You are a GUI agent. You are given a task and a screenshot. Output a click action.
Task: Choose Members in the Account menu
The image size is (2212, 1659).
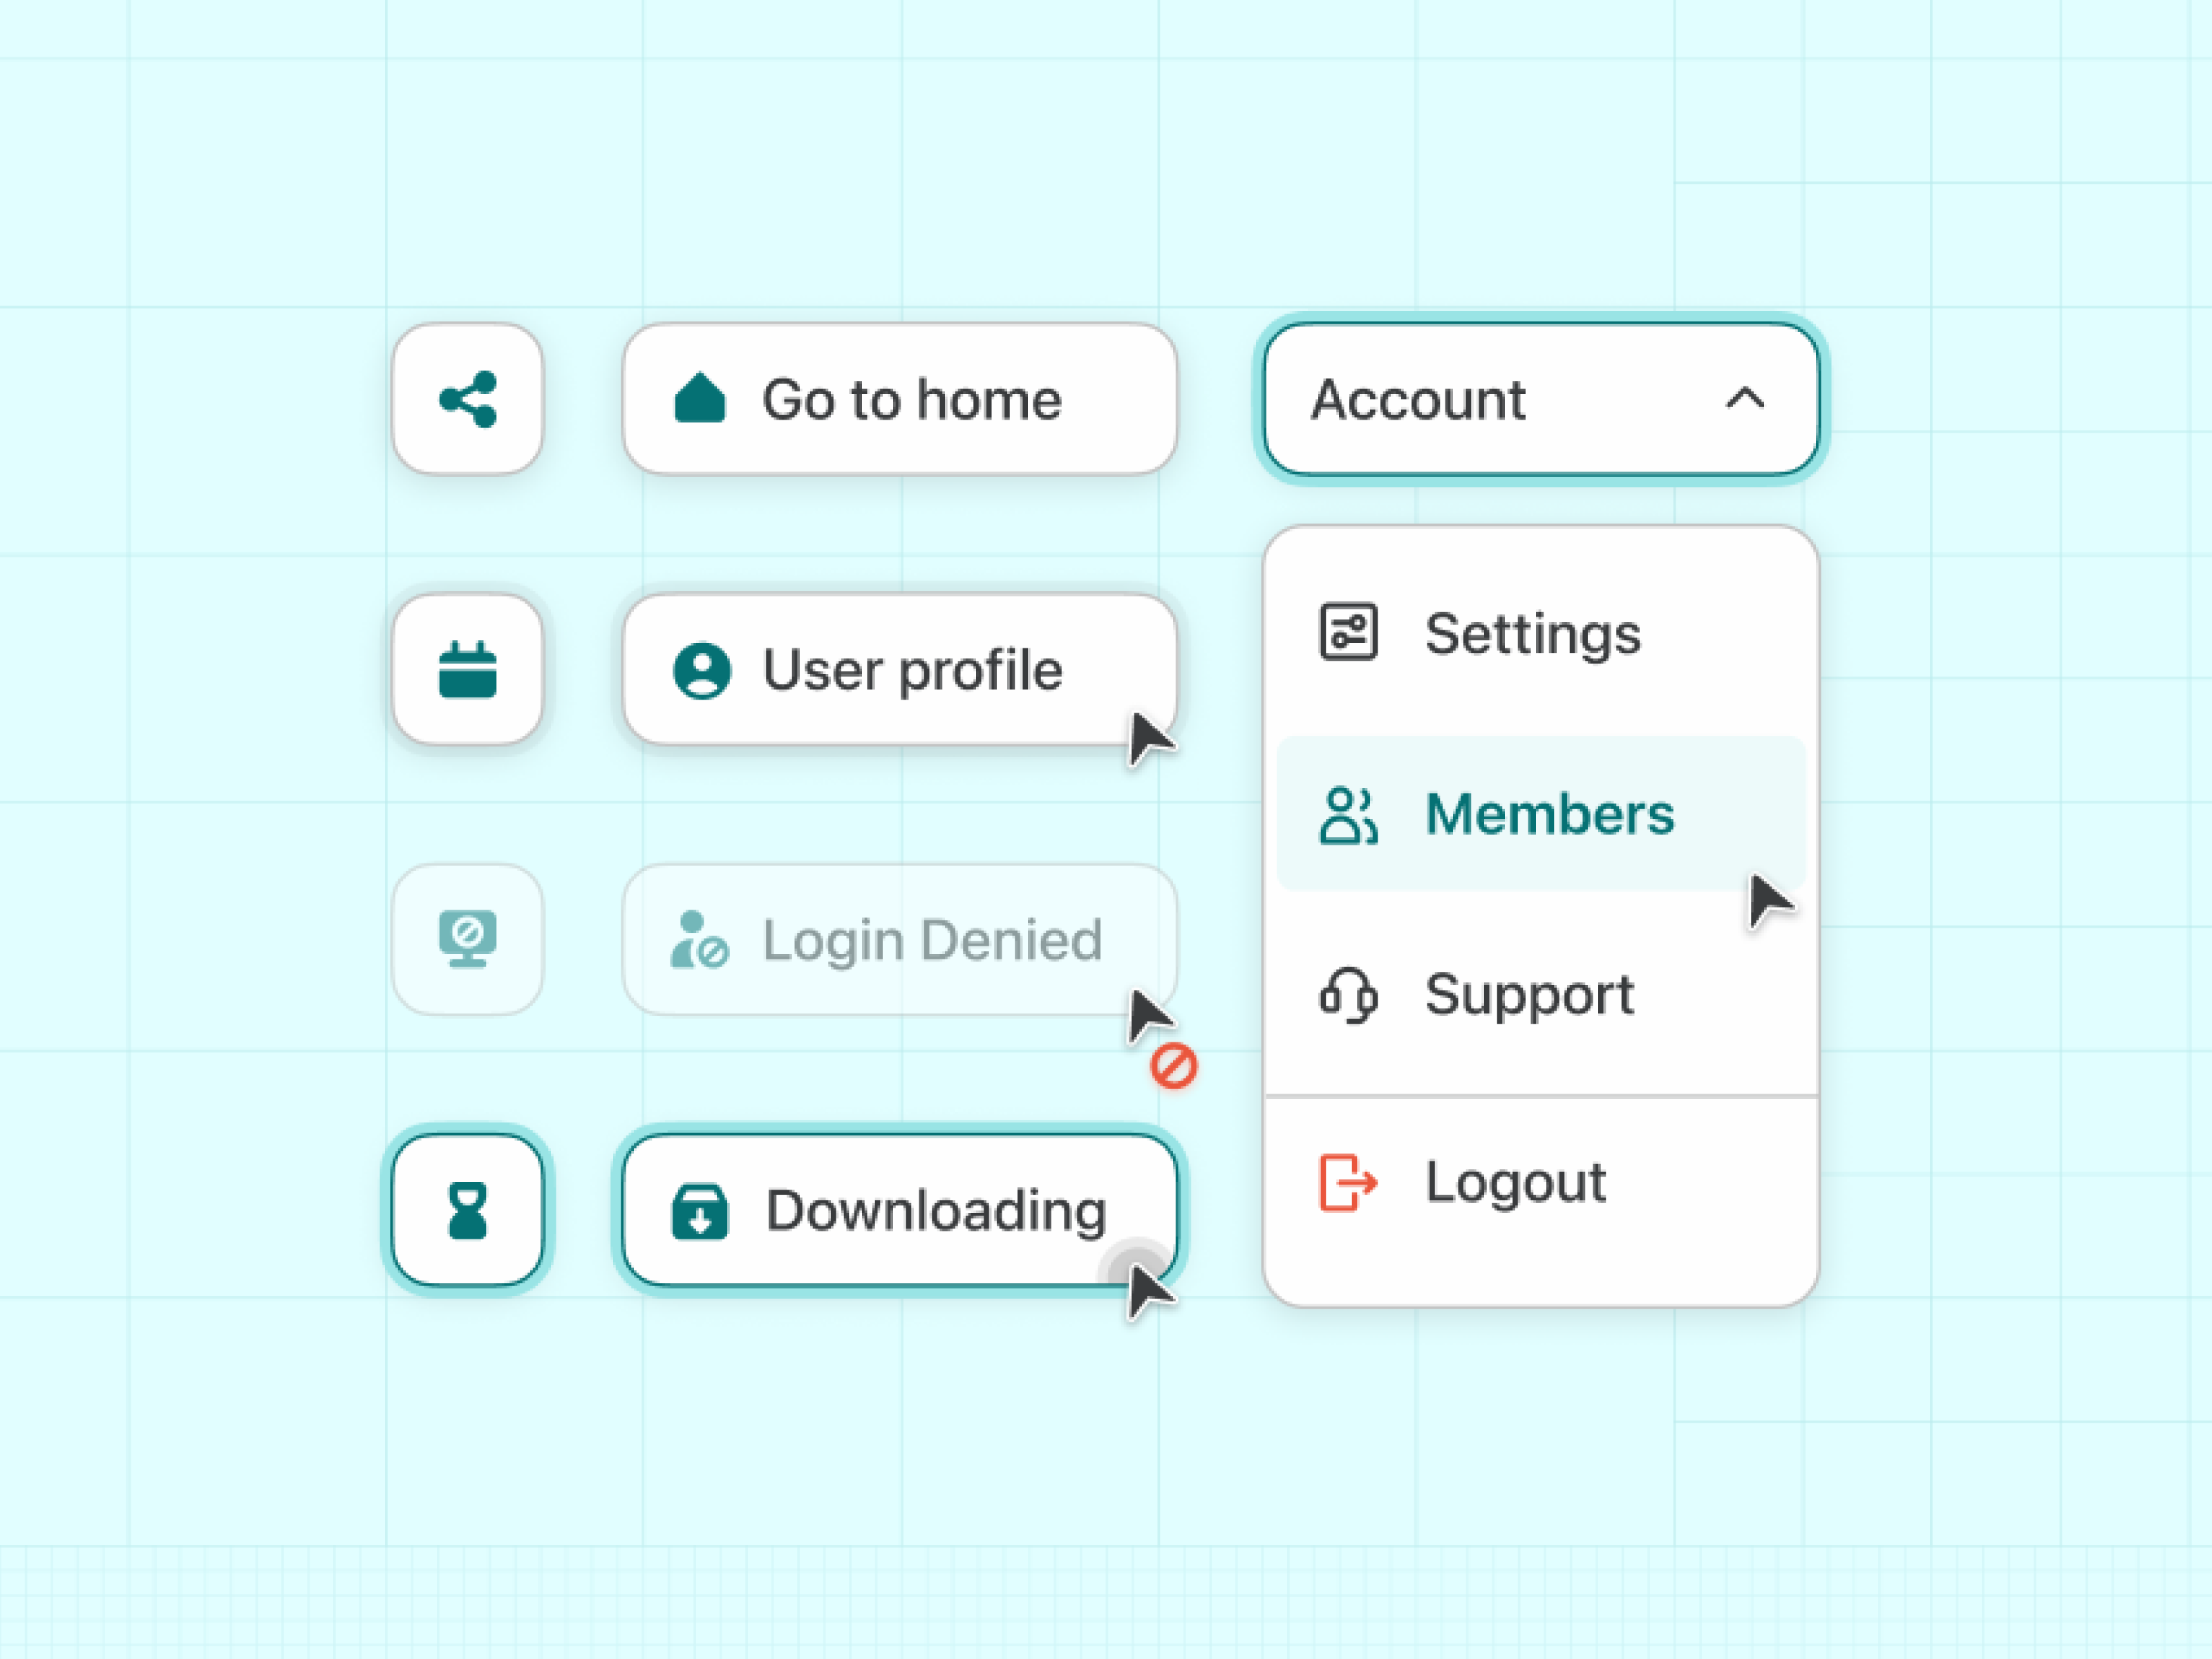coord(1541,813)
